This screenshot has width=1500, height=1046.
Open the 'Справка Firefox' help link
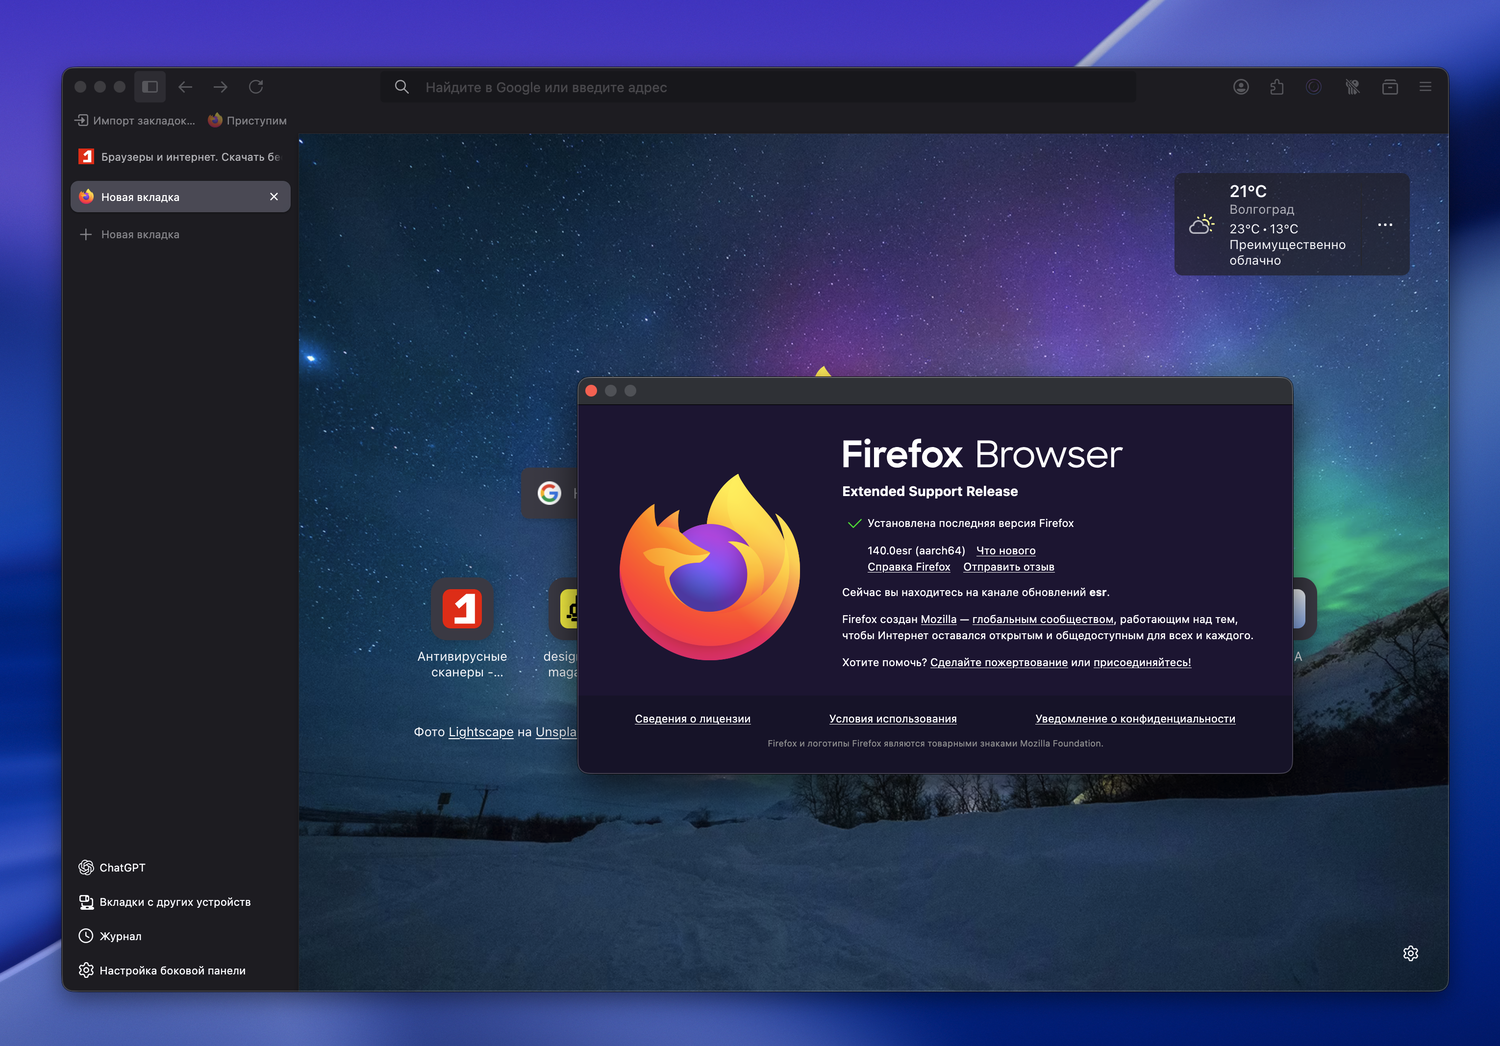point(909,567)
